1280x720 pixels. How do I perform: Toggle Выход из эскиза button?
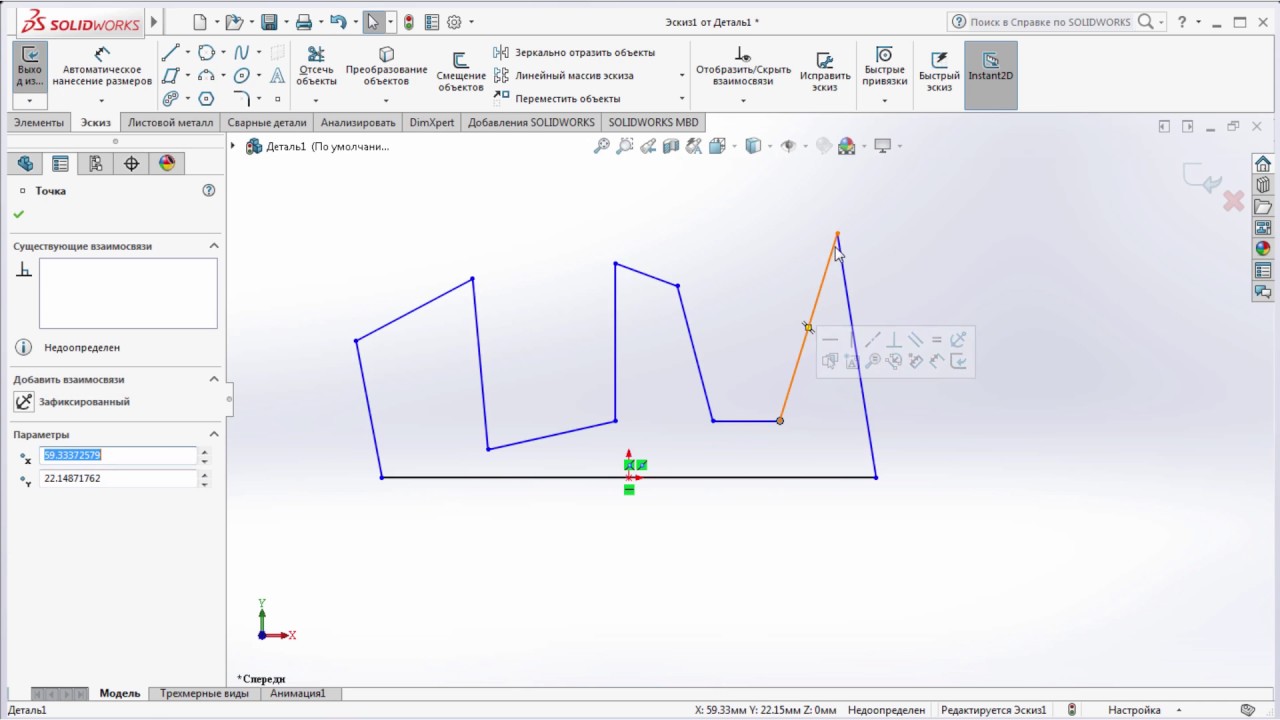(30, 66)
